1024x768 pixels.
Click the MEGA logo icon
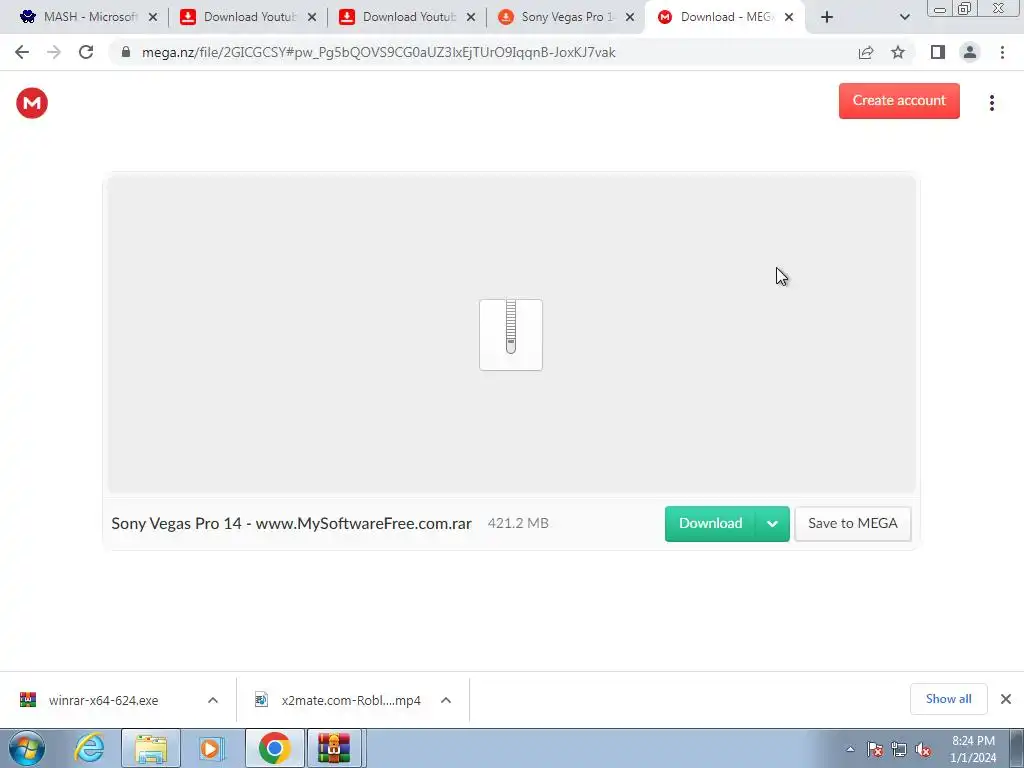[x=32, y=103]
